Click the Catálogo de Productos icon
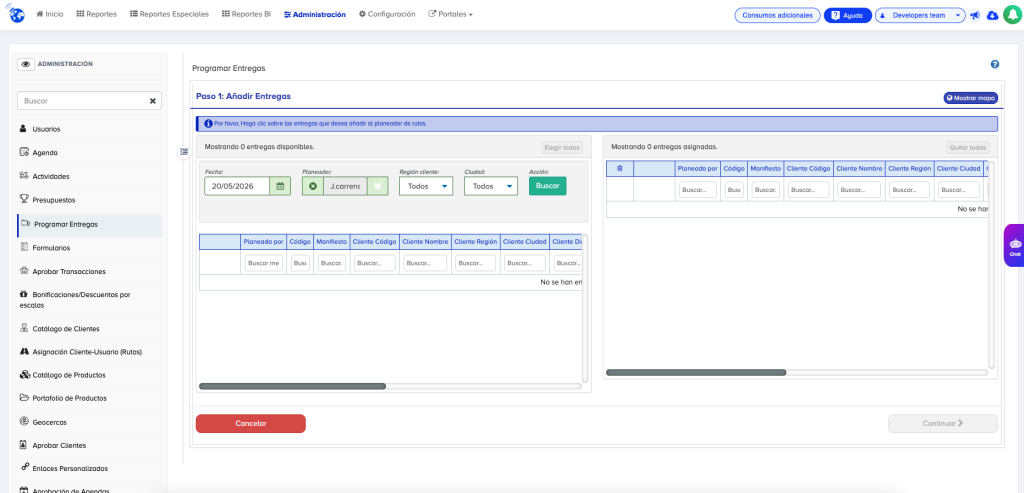This screenshot has width=1024, height=493. point(24,375)
